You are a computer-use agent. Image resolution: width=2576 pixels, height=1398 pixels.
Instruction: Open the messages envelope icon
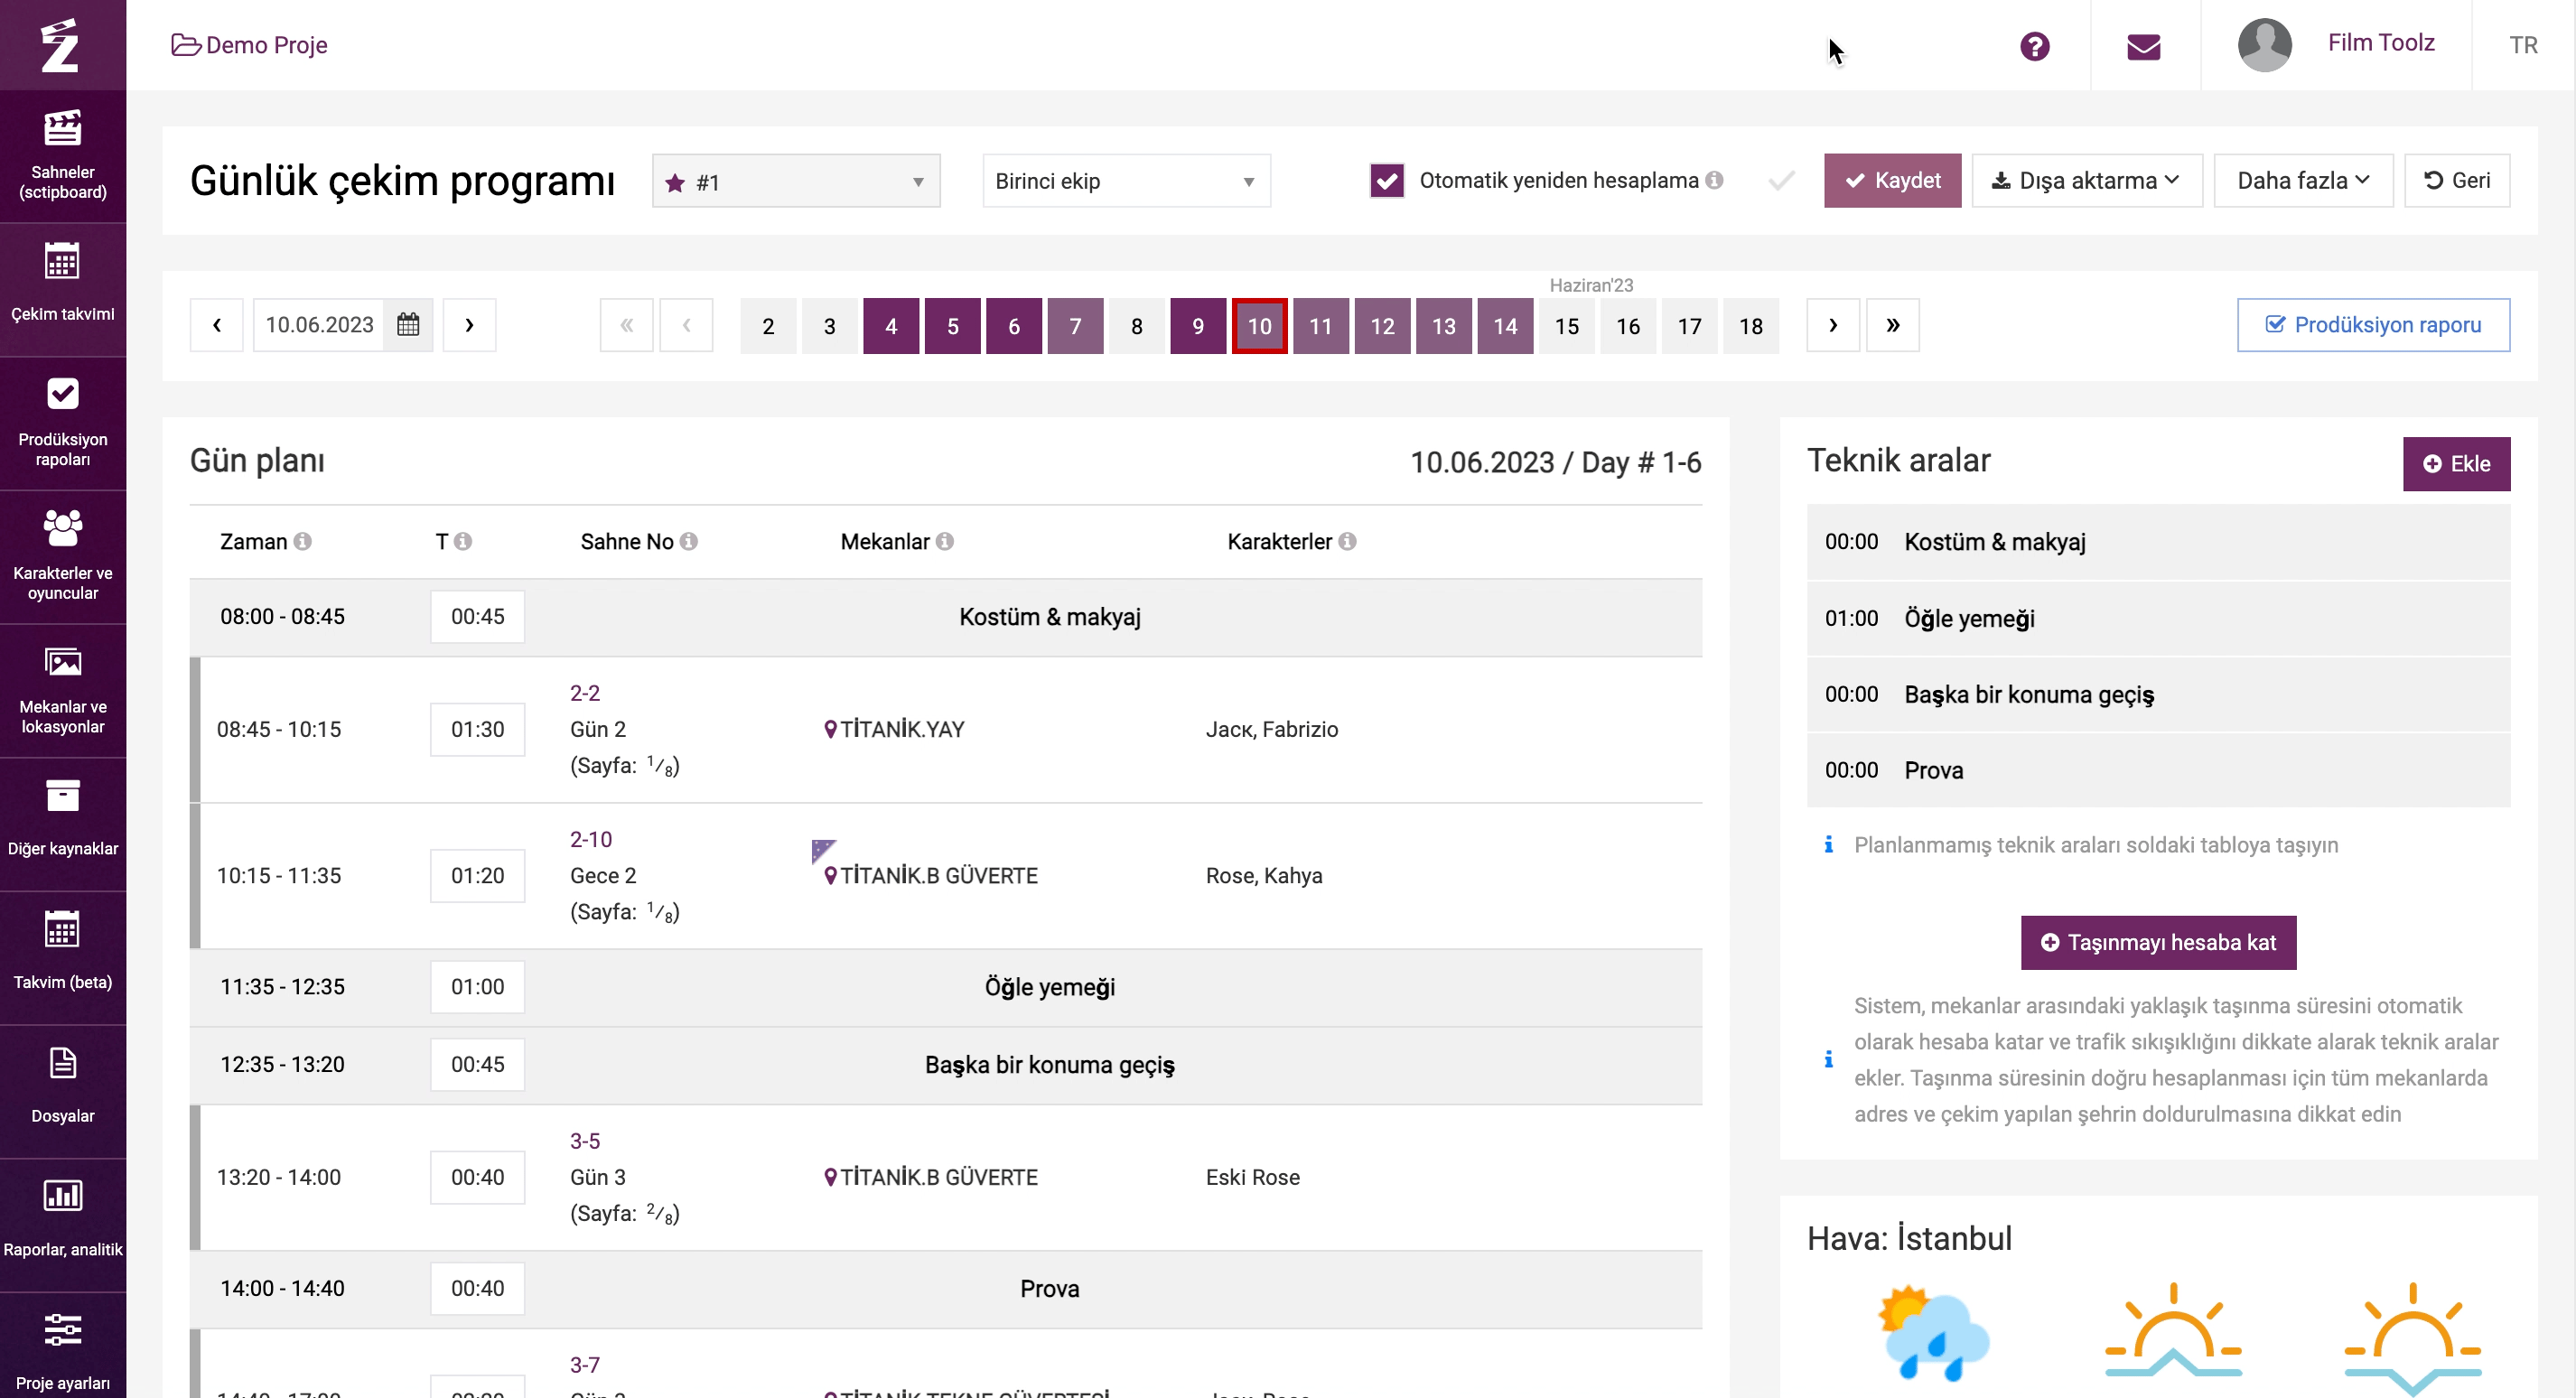tap(2143, 46)
